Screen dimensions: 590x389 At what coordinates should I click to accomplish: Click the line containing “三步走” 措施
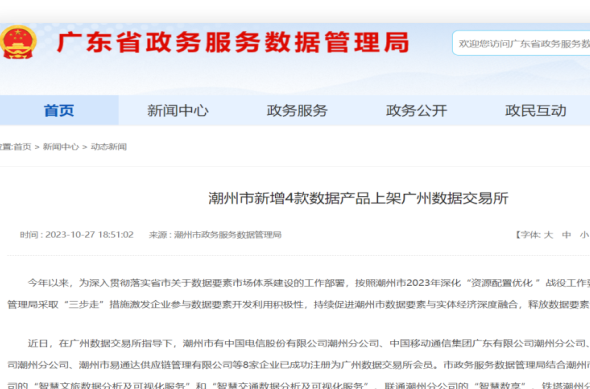299,304
